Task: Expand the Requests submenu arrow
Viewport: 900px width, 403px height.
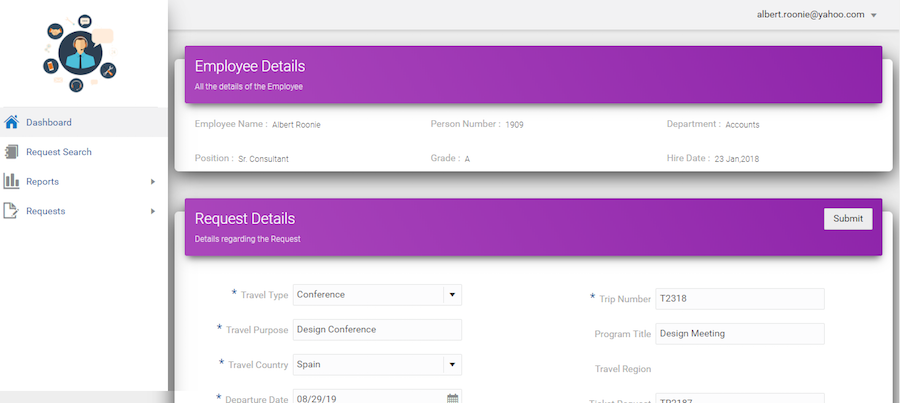Action: [153, 211]
